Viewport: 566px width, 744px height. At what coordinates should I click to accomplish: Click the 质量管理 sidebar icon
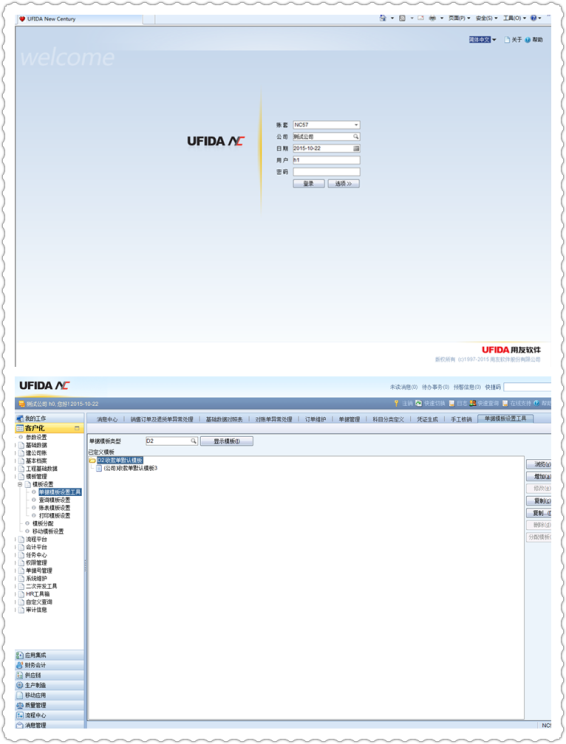point(19,706)
